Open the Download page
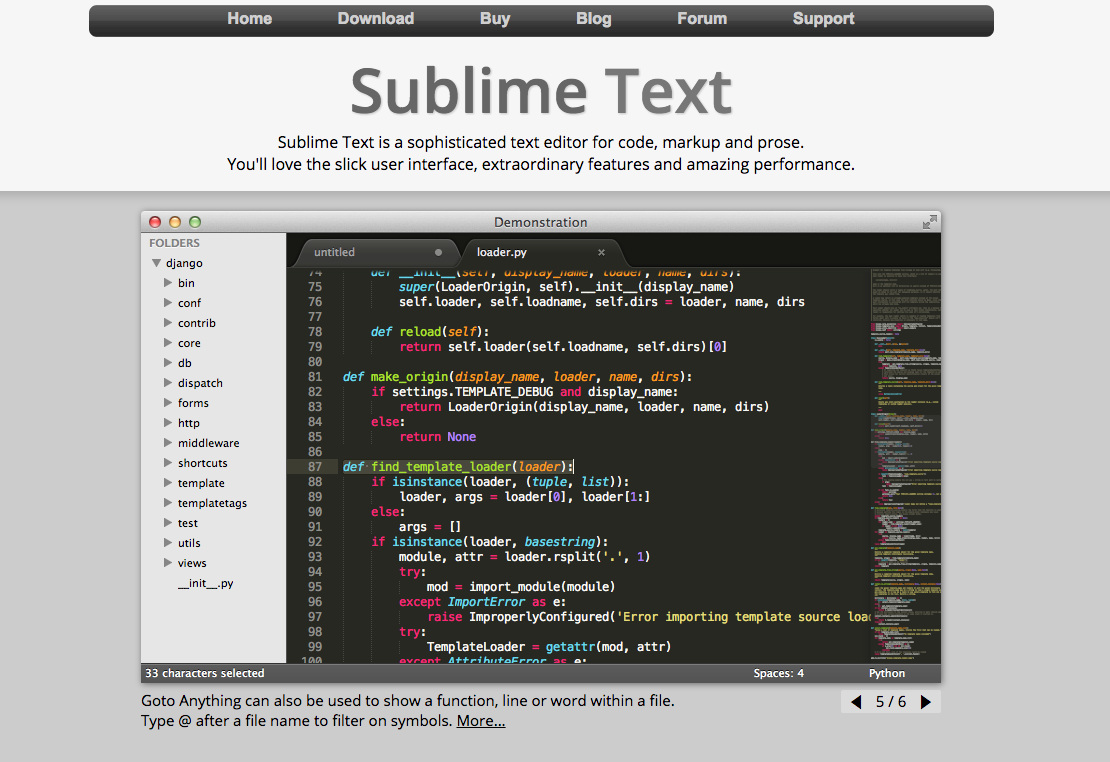 tap(375, 19)
